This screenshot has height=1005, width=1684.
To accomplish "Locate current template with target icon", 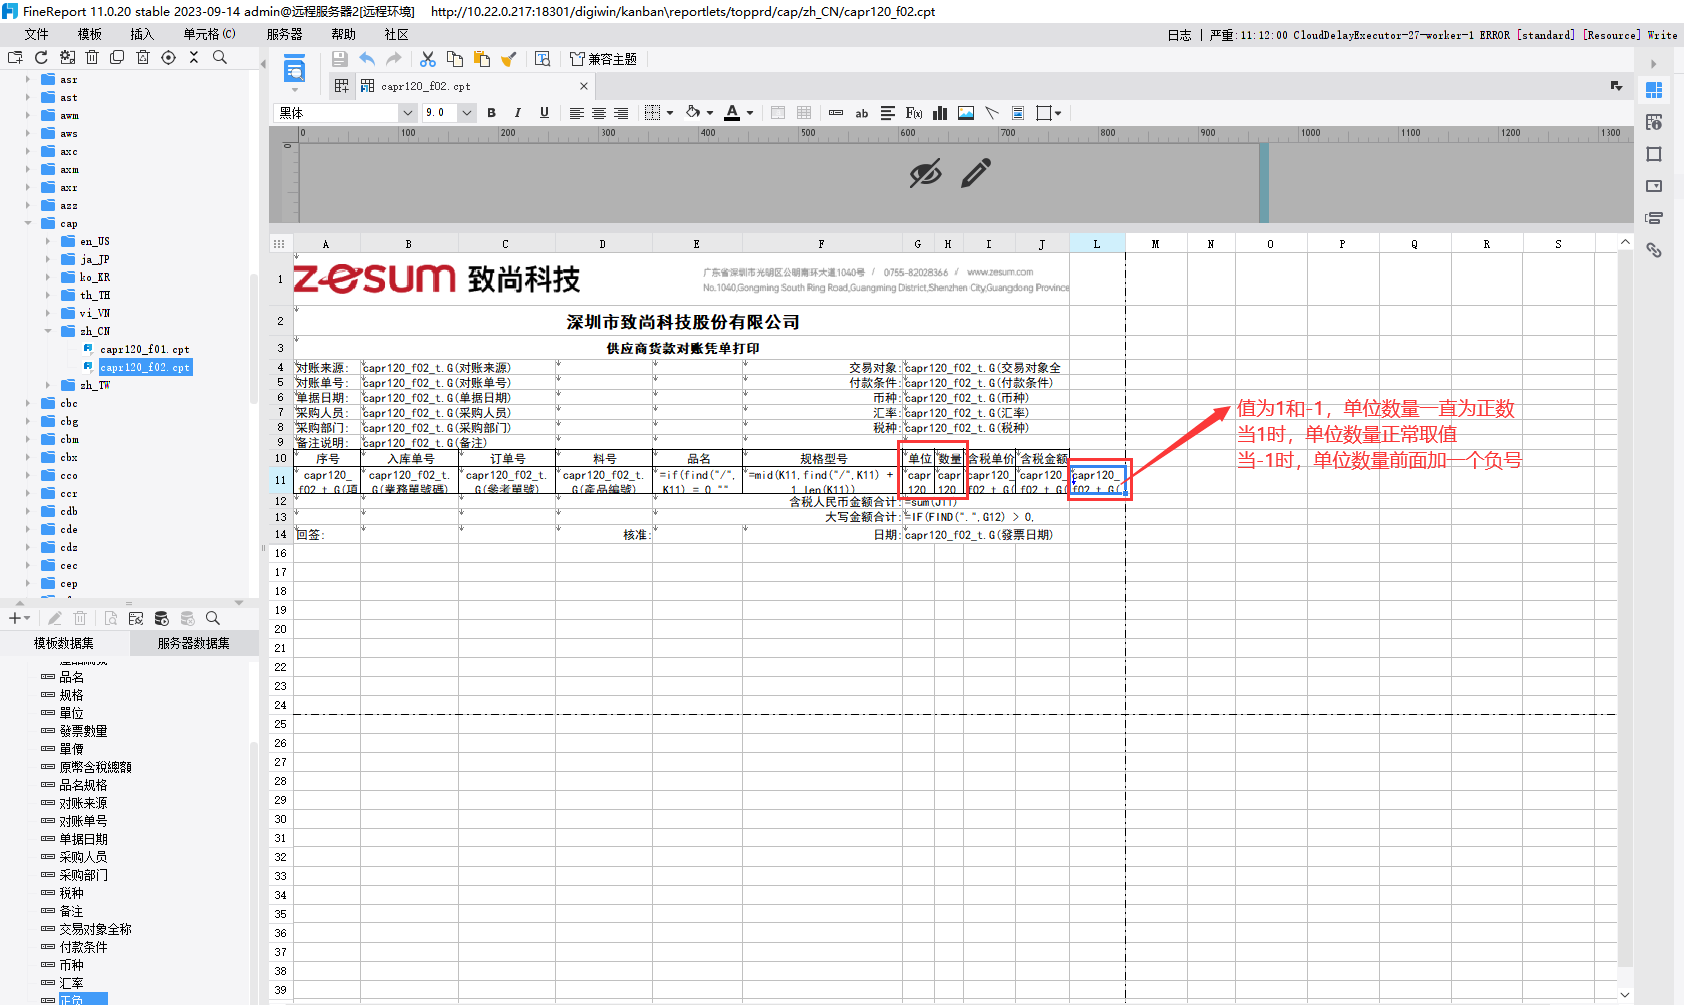I will [x=168, y=57].
